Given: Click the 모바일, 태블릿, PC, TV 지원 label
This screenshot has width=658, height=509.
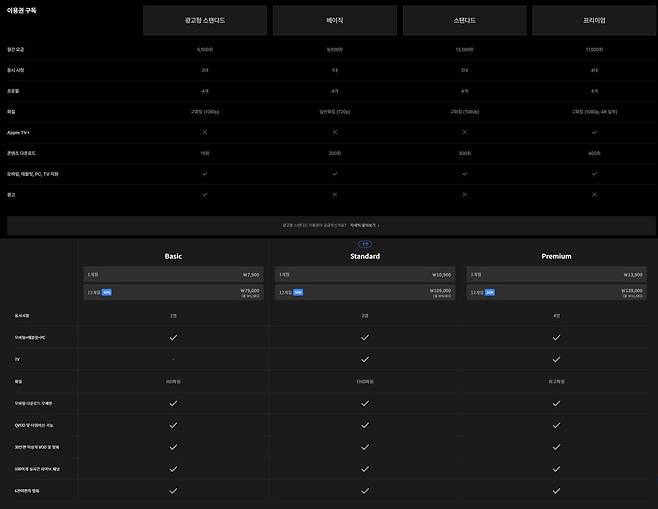Looking at the screenshot, I should [32, 174].
